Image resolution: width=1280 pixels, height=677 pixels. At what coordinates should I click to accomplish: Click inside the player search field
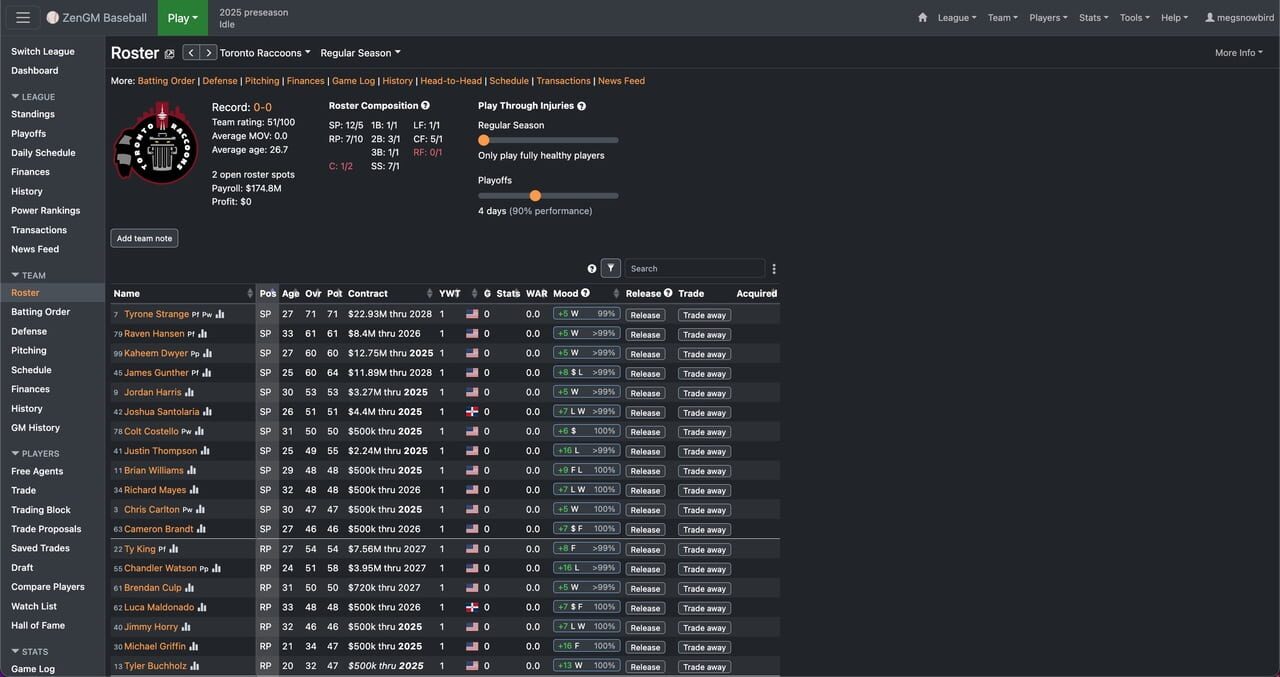695,268
